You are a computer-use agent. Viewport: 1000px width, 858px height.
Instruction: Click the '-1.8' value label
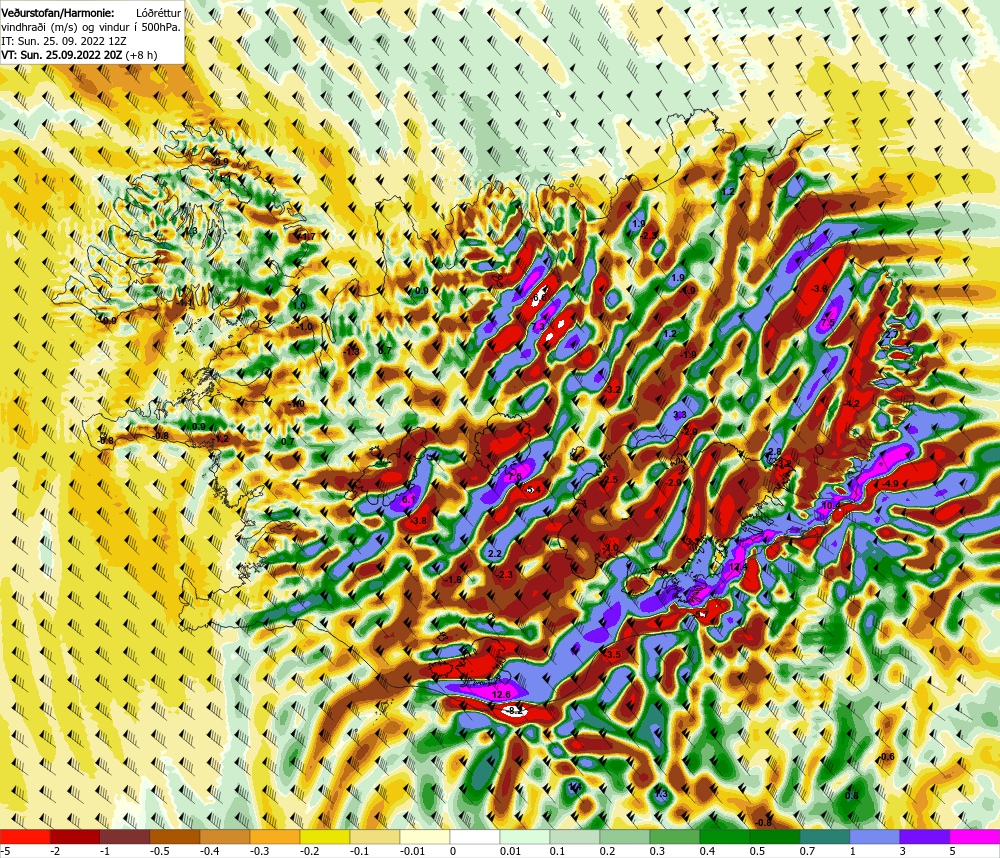pyautogui.click(x=453, y=579)
